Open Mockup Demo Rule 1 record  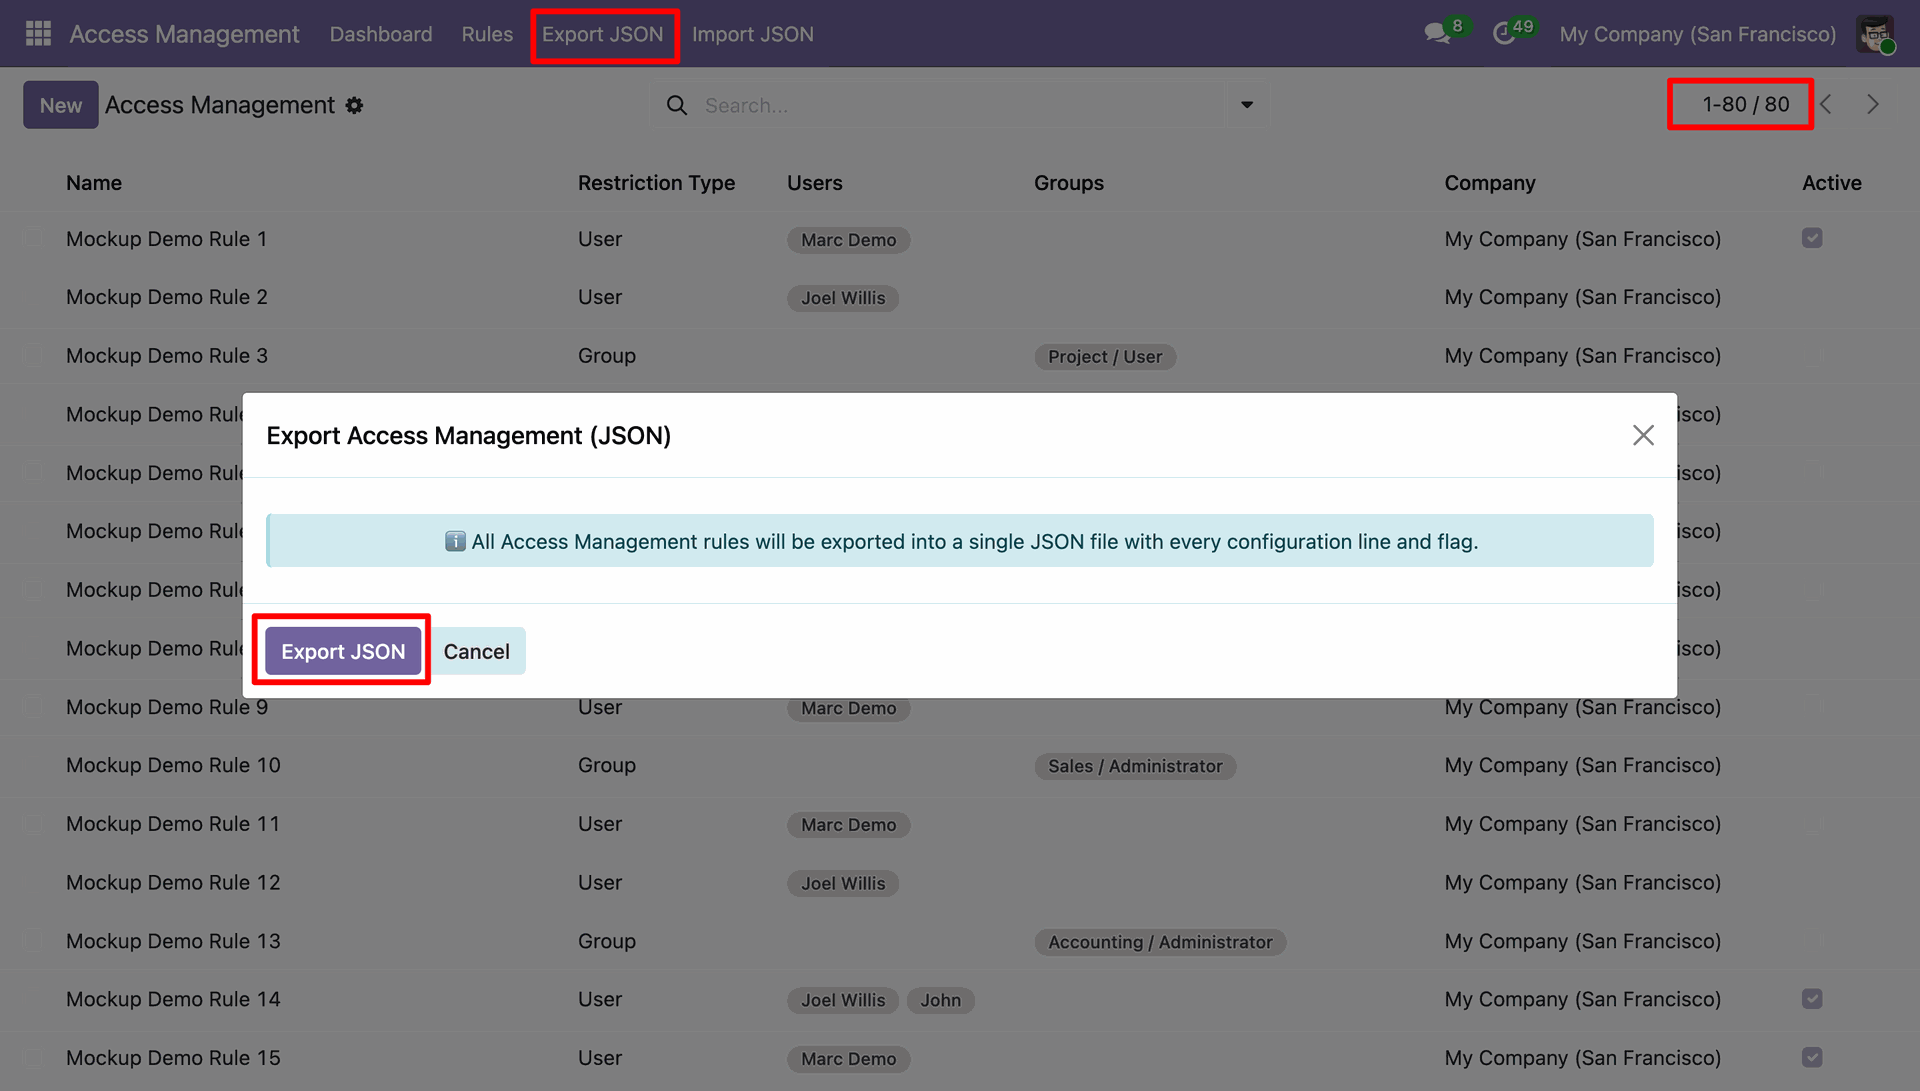coord(166,239)
